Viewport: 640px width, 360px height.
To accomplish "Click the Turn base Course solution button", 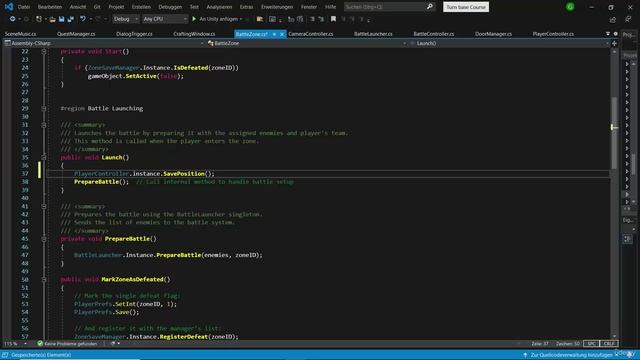I will [x=466, y=7].
